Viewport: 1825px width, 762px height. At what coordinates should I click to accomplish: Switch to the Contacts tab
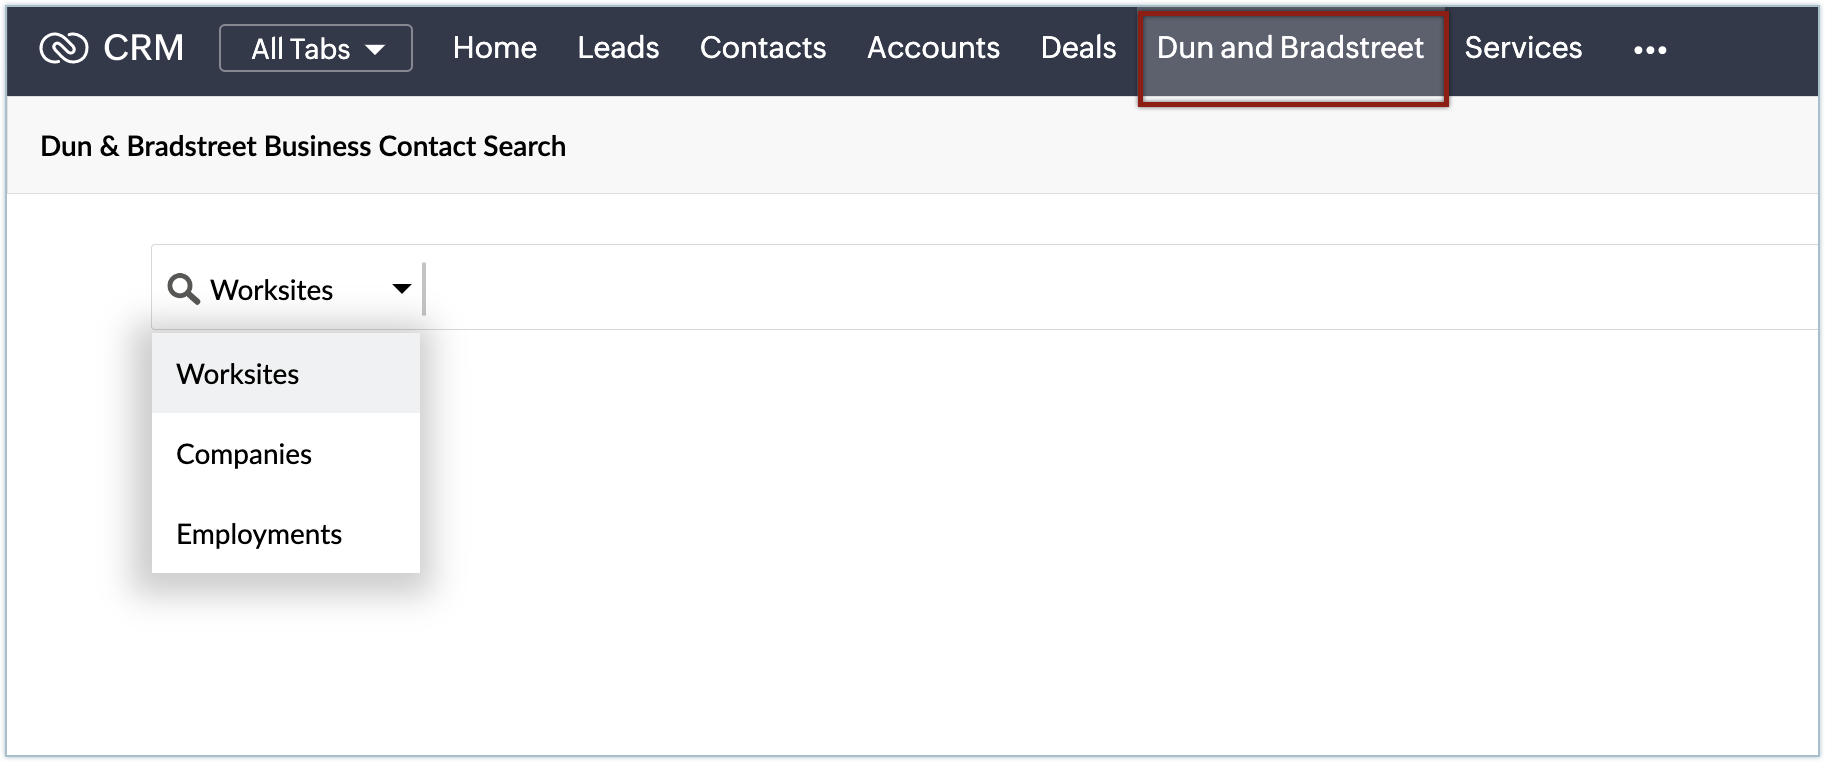pyautogui.click(x=762, y=48)
